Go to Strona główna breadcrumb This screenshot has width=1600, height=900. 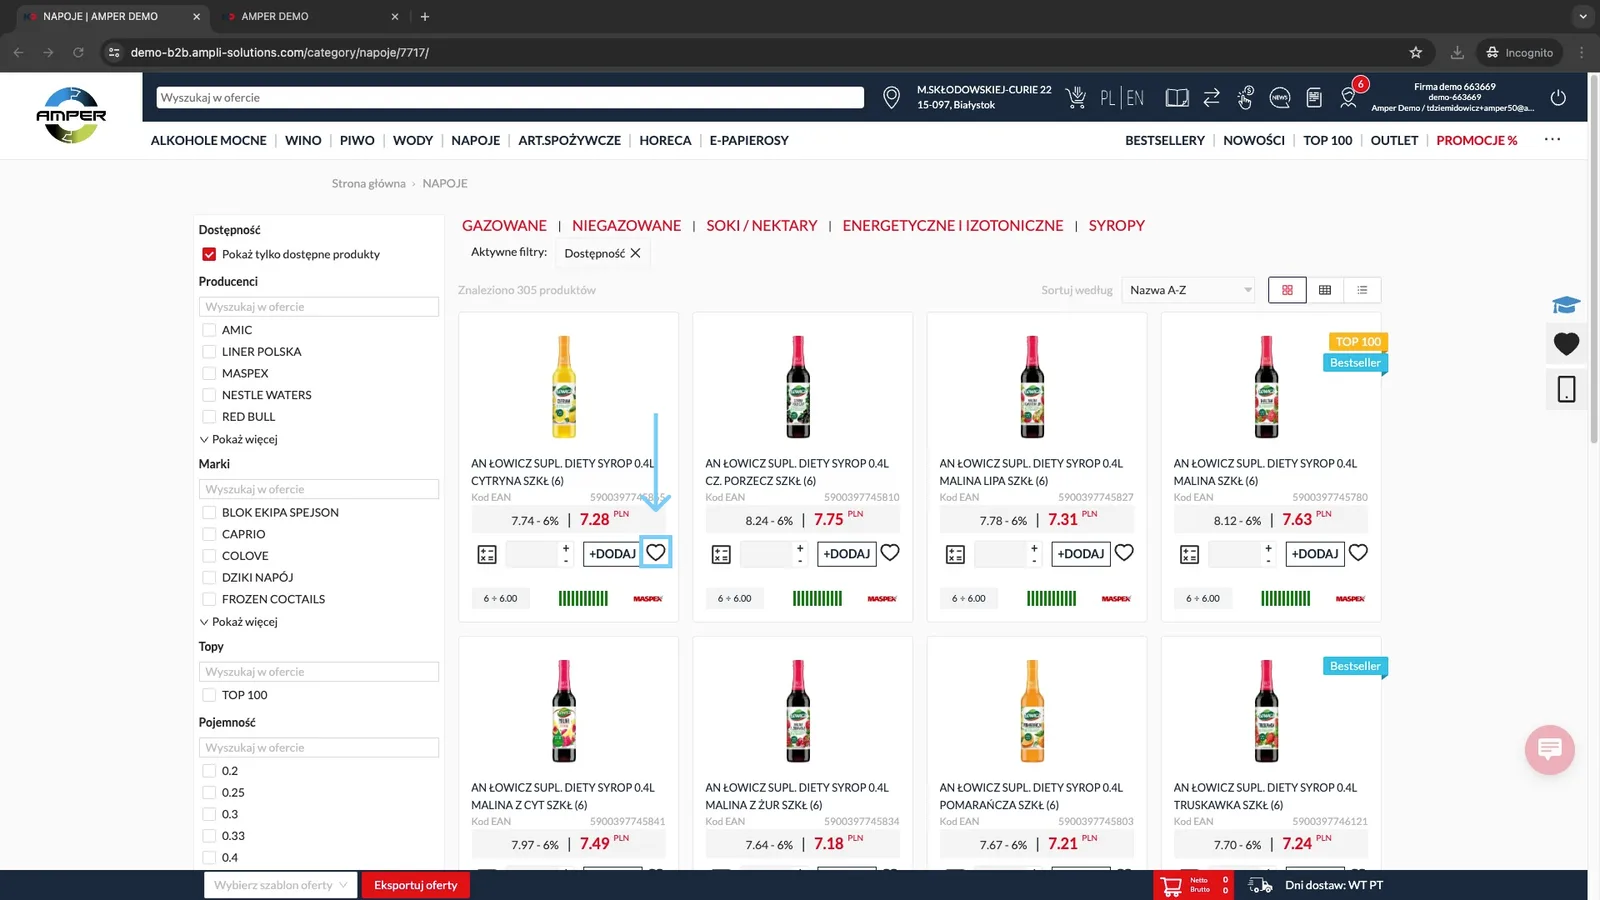pyautogui.click(x=368, y=183)
